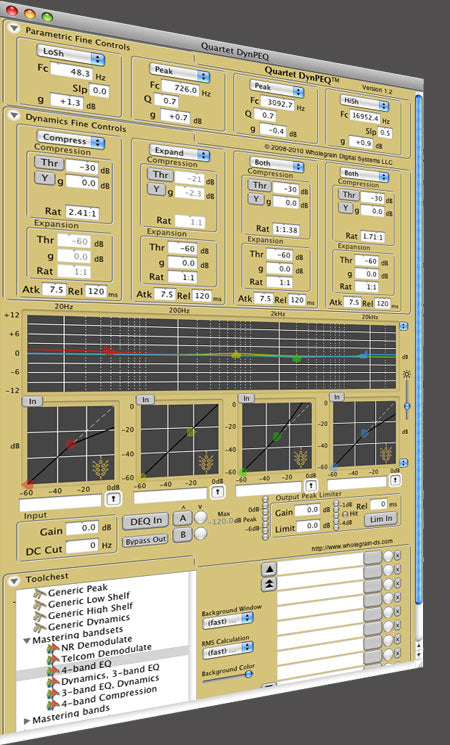Open the RMS Calculation dropdown
Viewport: 450px width, 745px height.
click(228, 651)
